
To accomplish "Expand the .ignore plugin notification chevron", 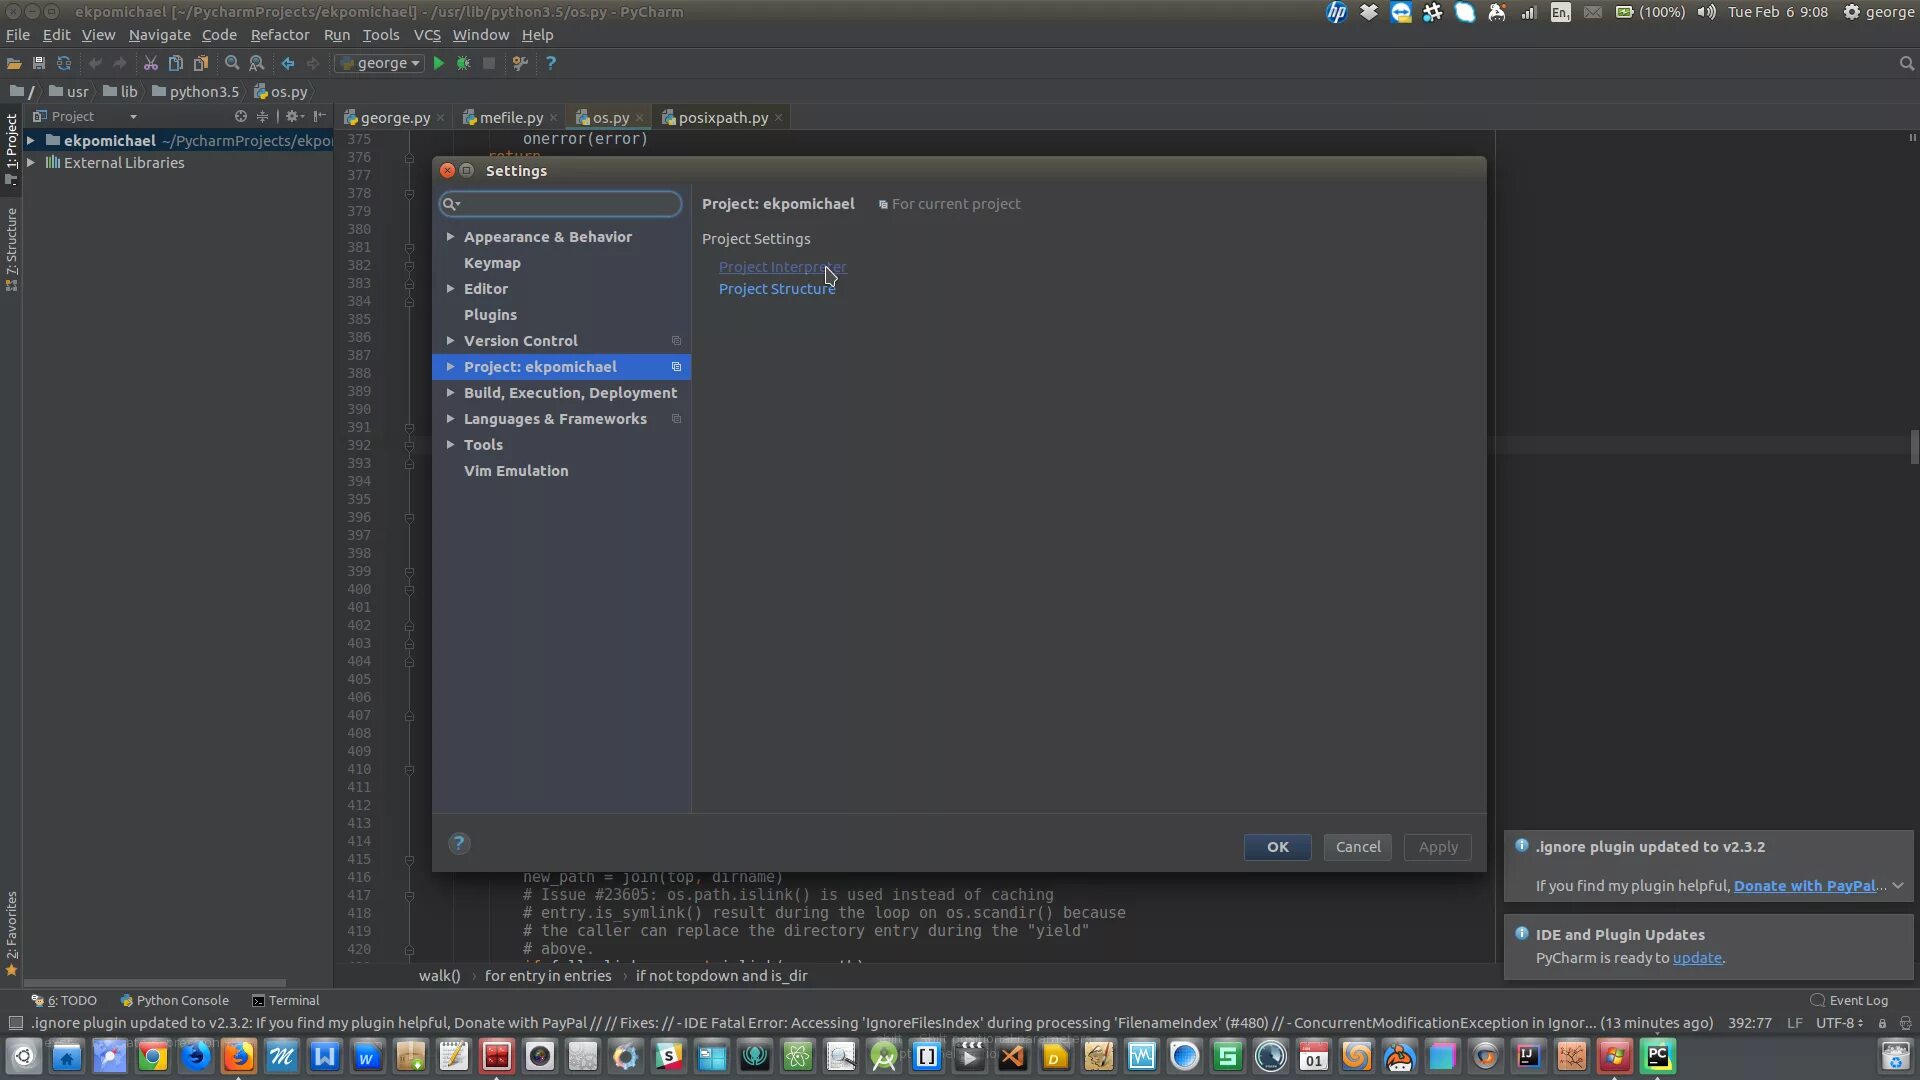I will click(1897, 886).
